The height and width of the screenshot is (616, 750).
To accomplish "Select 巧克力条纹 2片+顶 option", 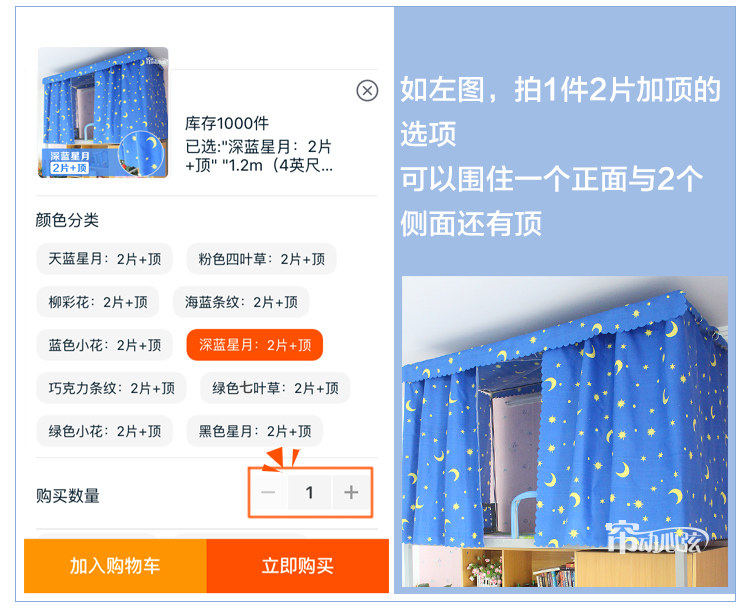I will (111, 388).
